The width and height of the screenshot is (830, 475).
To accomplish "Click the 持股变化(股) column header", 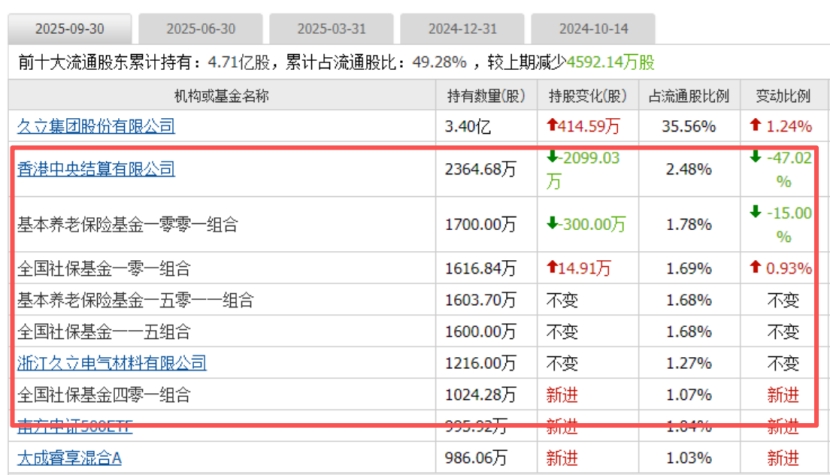I will coord(588,96).
